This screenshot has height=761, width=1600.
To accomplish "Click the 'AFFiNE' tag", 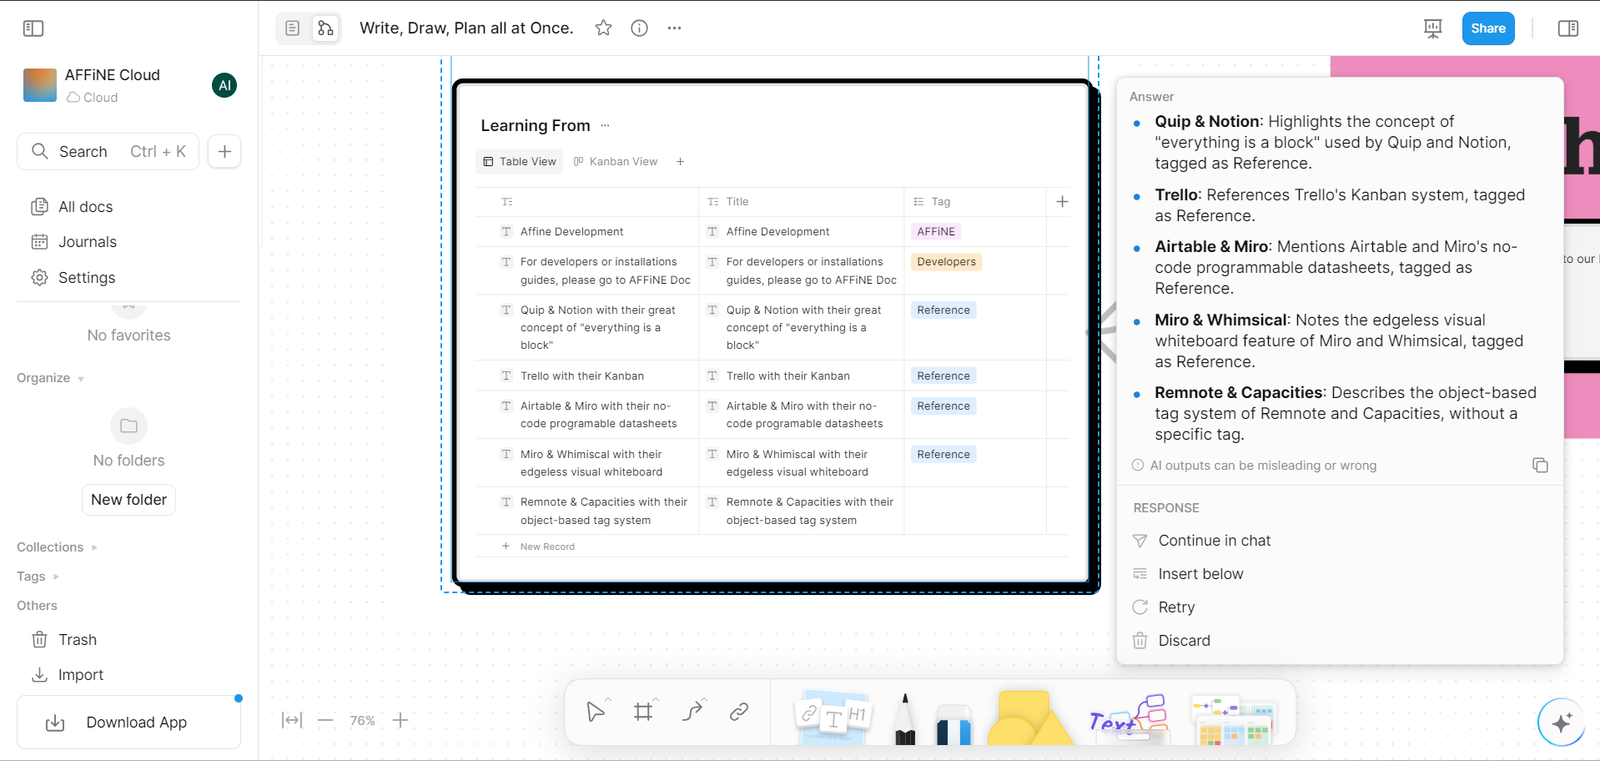I will [x=936, y=232].
